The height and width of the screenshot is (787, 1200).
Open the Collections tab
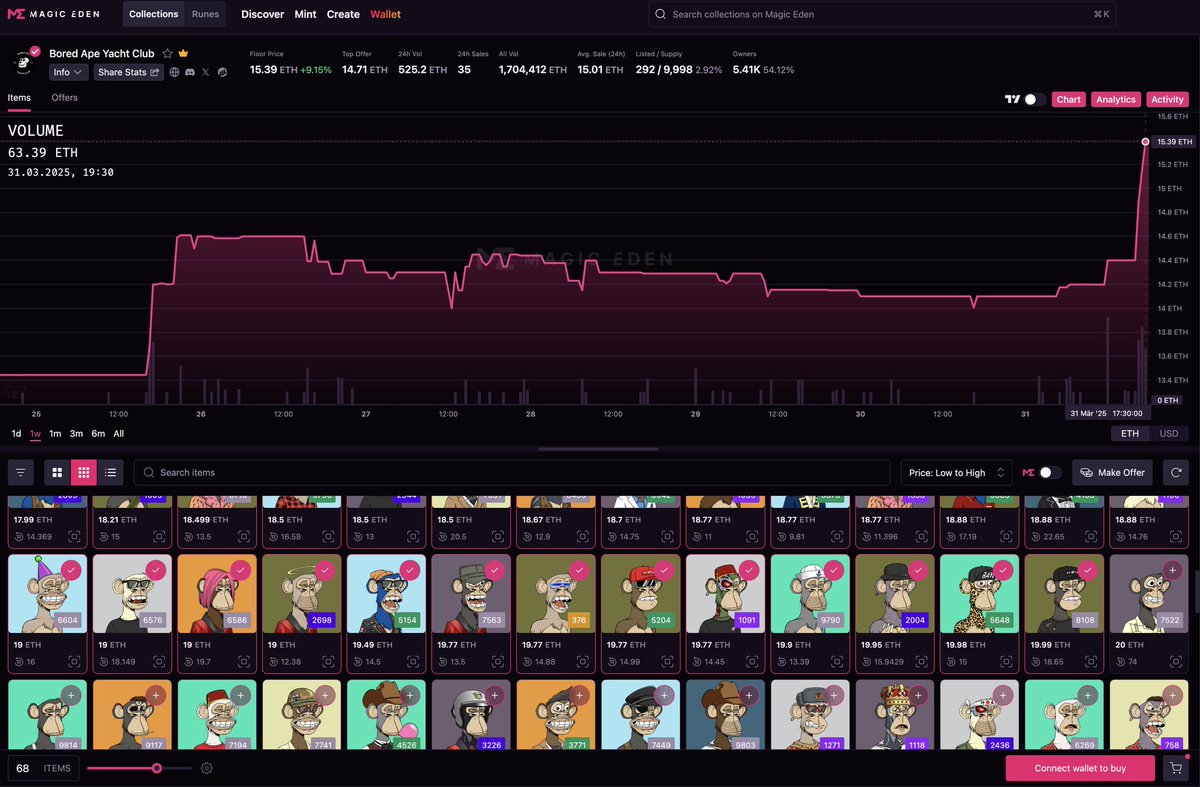(x=154, y=14)
